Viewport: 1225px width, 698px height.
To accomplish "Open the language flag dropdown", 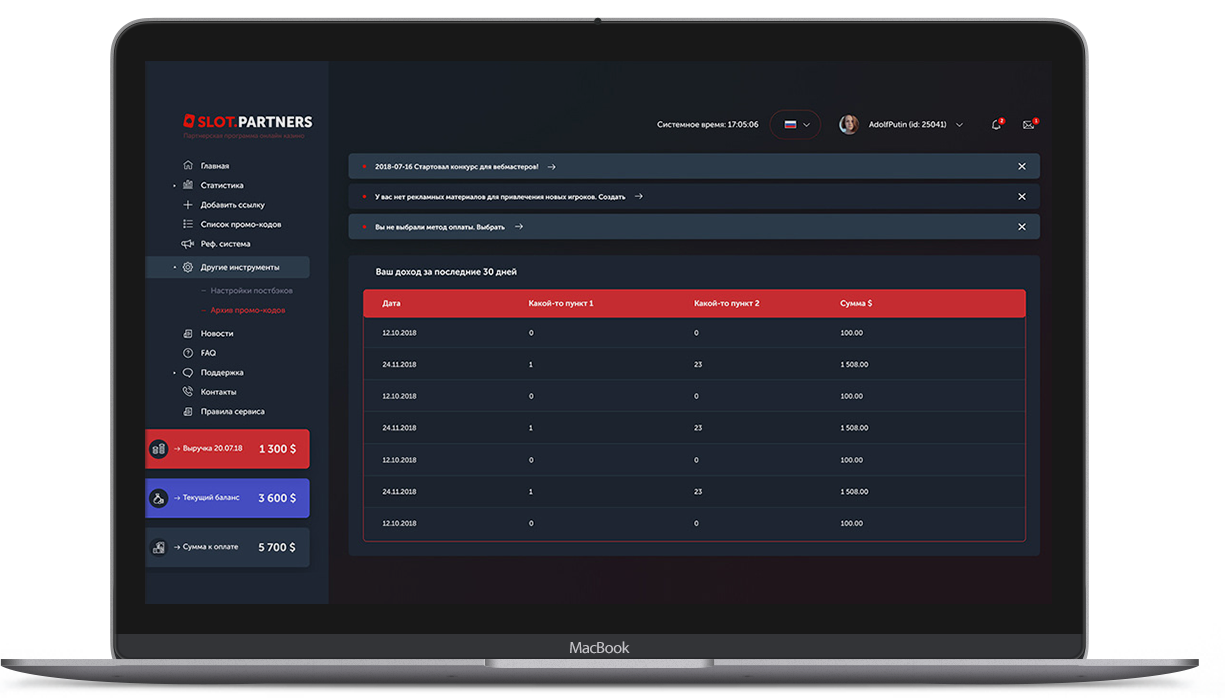I will [796, 125].
